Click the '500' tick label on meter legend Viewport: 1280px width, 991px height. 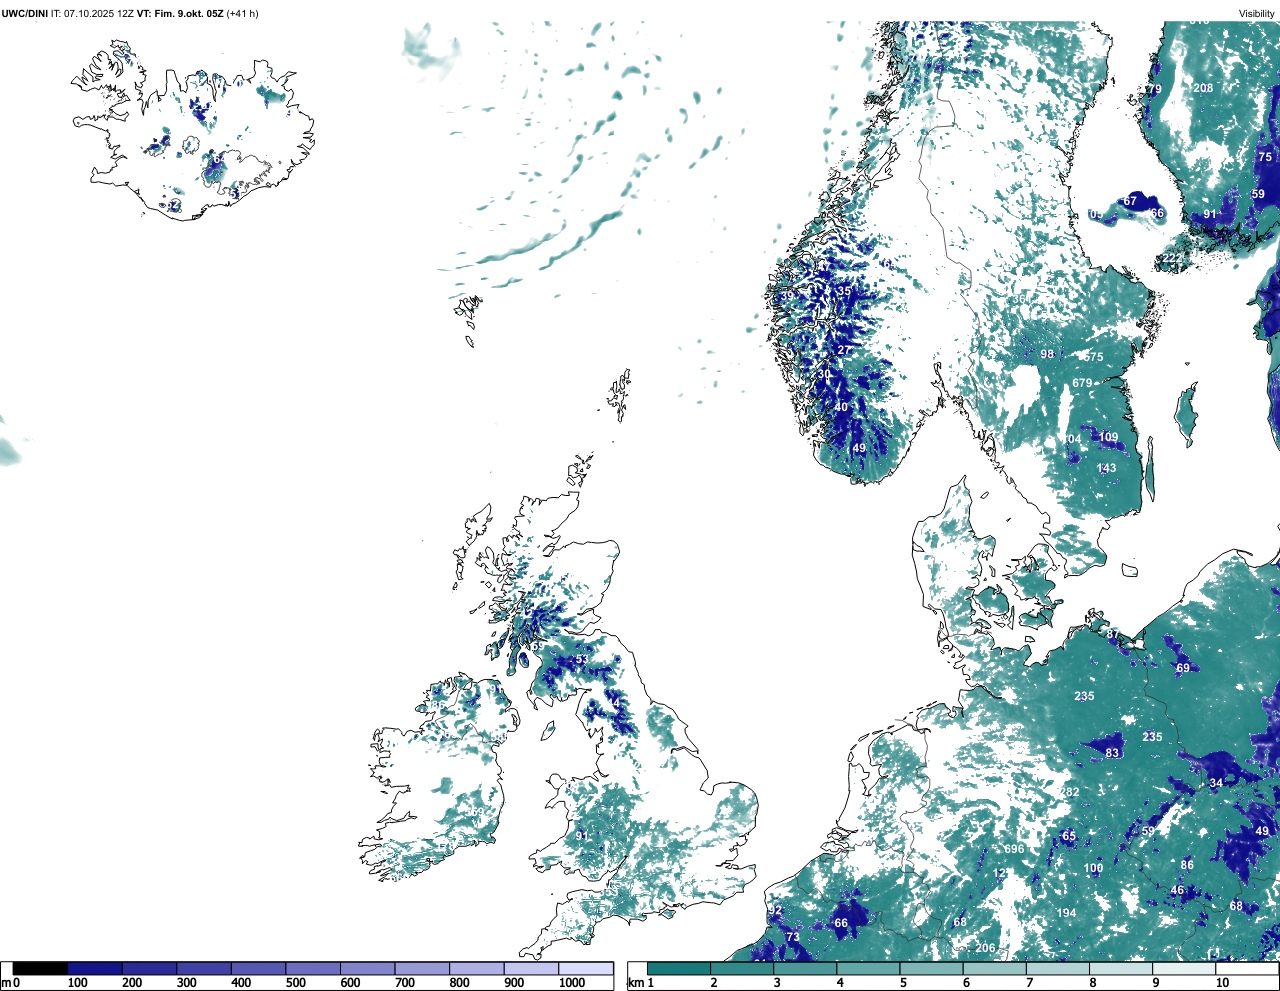[295, 983]
